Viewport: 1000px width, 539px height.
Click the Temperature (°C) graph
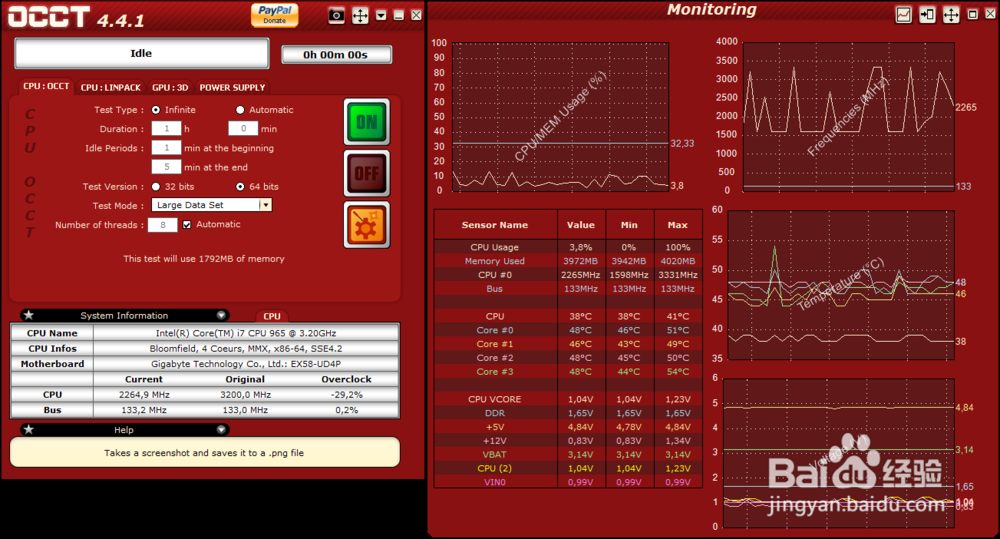[x=841, y=284]
